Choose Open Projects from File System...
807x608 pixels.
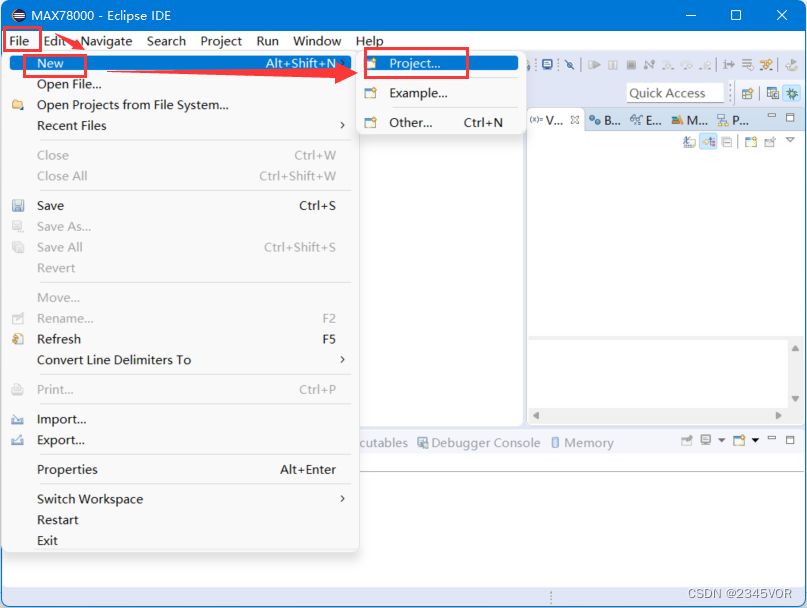180,105
